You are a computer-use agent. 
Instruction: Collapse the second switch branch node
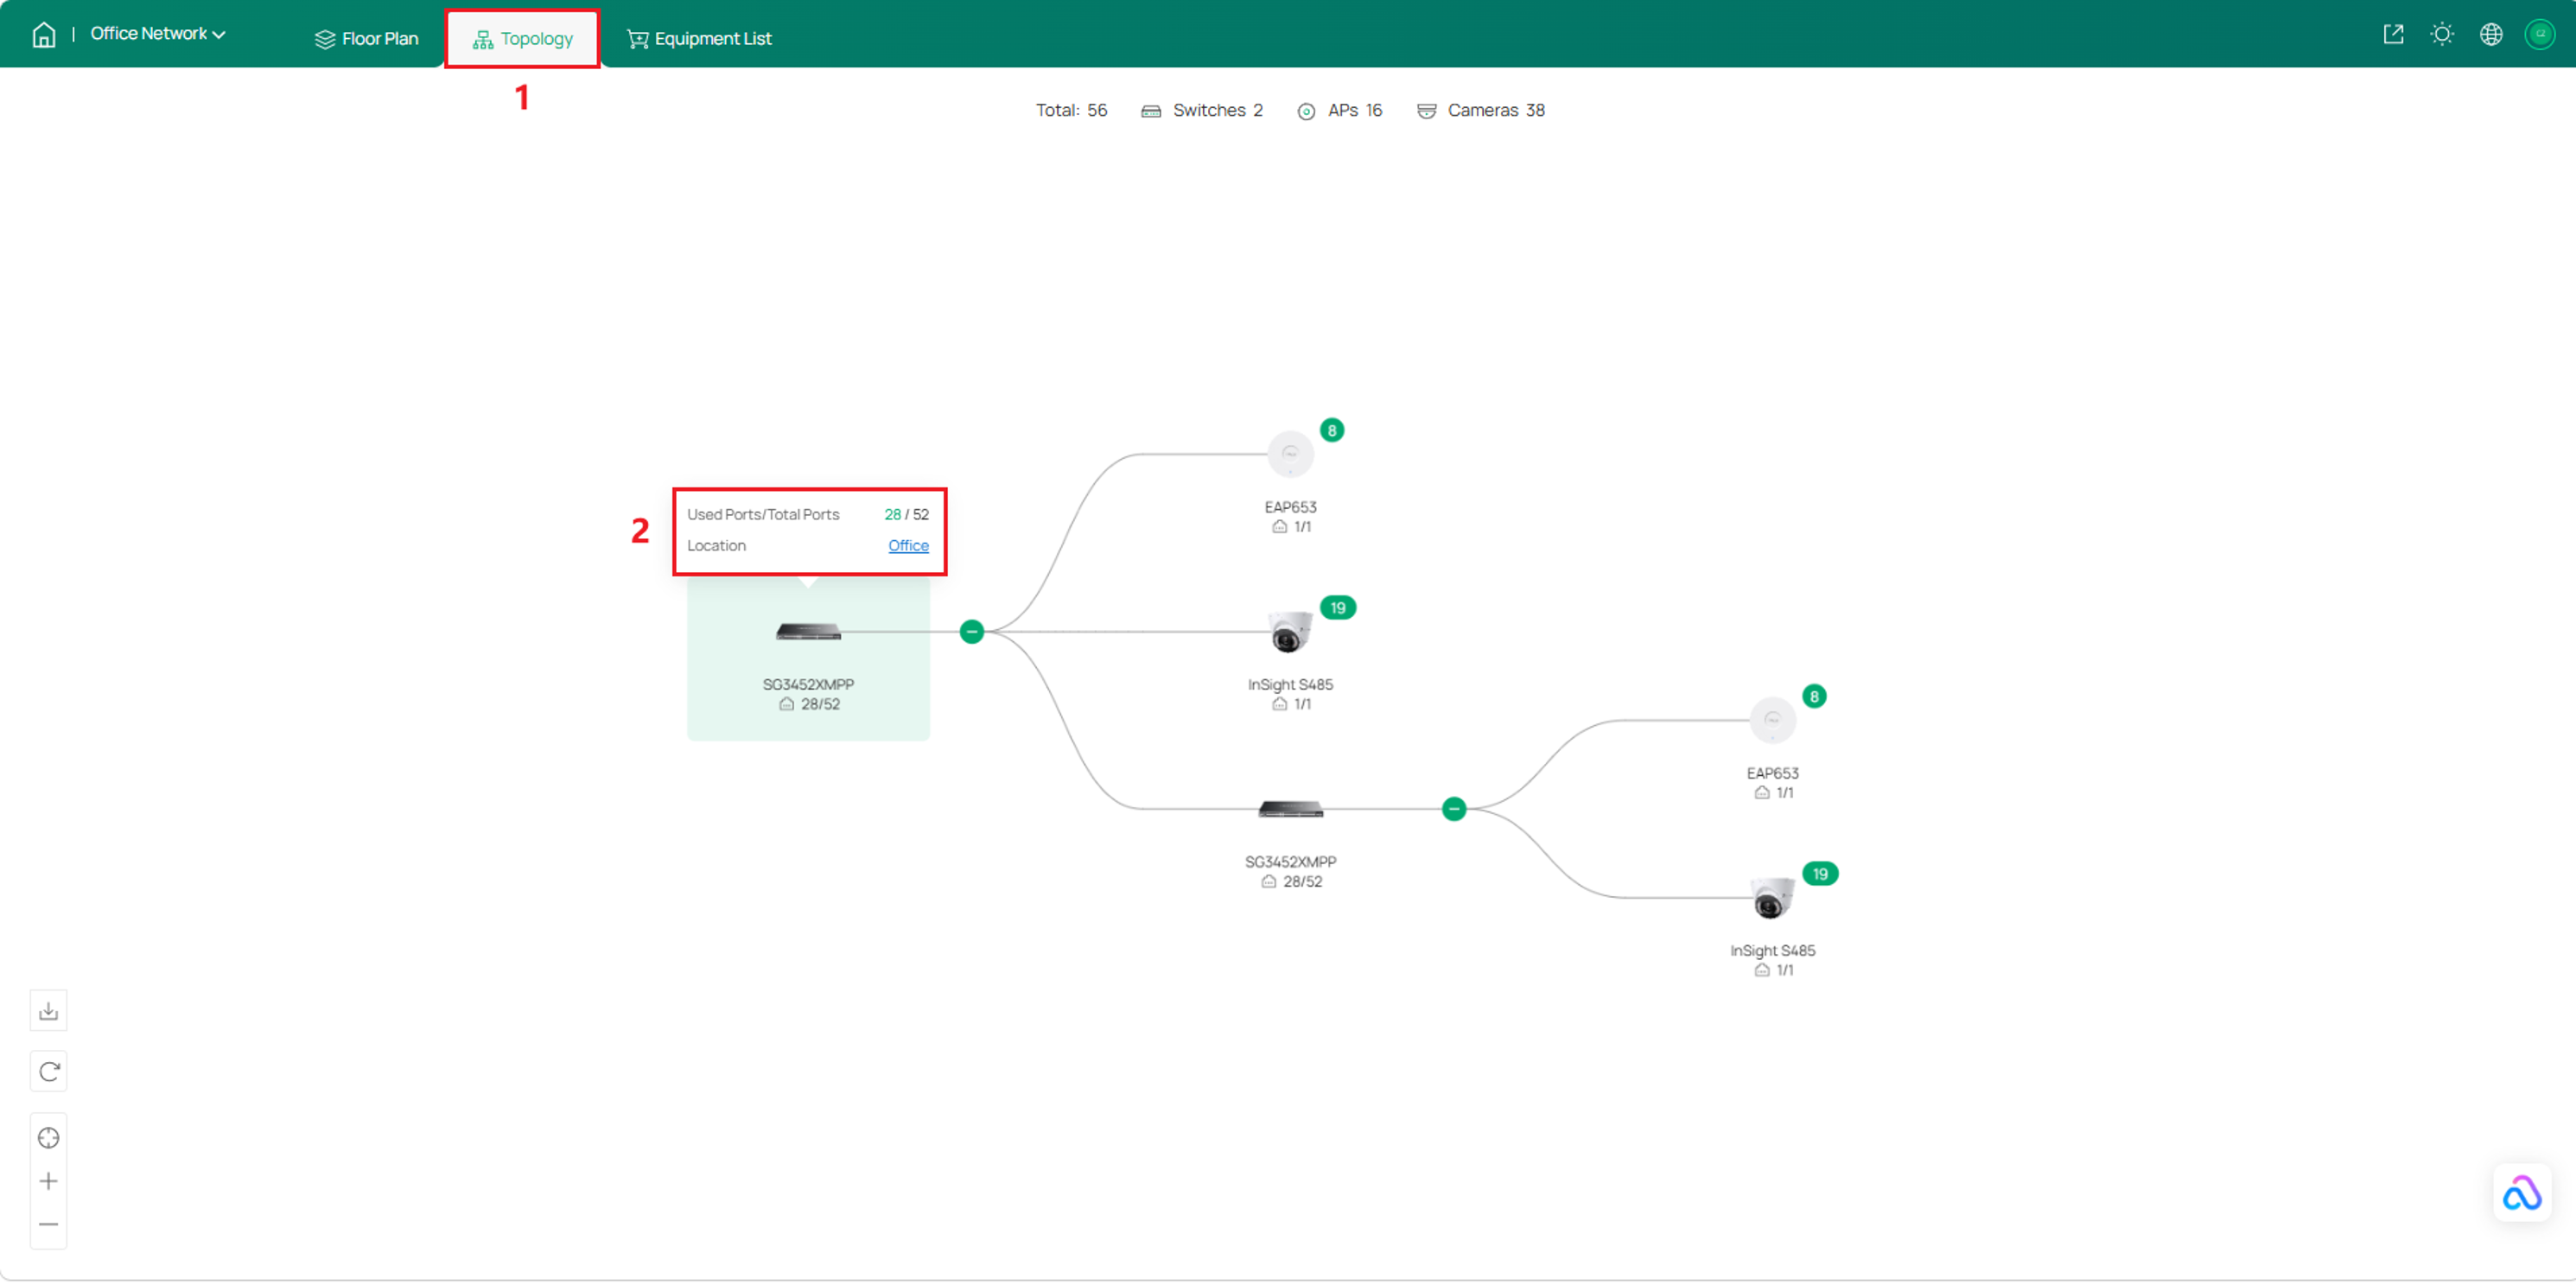[1454, 809]
